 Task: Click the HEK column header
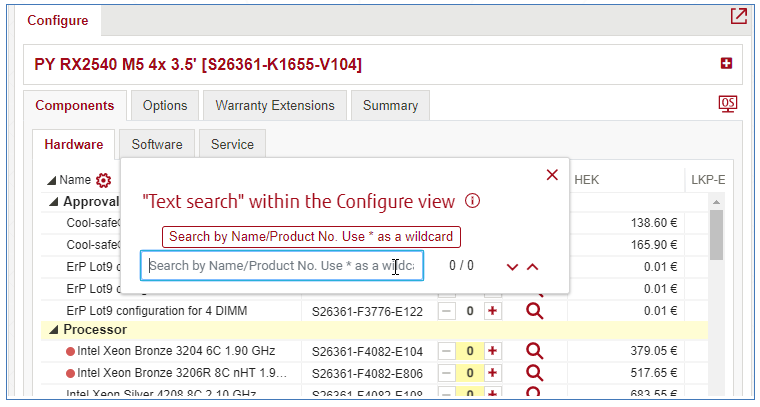point(586,180)
